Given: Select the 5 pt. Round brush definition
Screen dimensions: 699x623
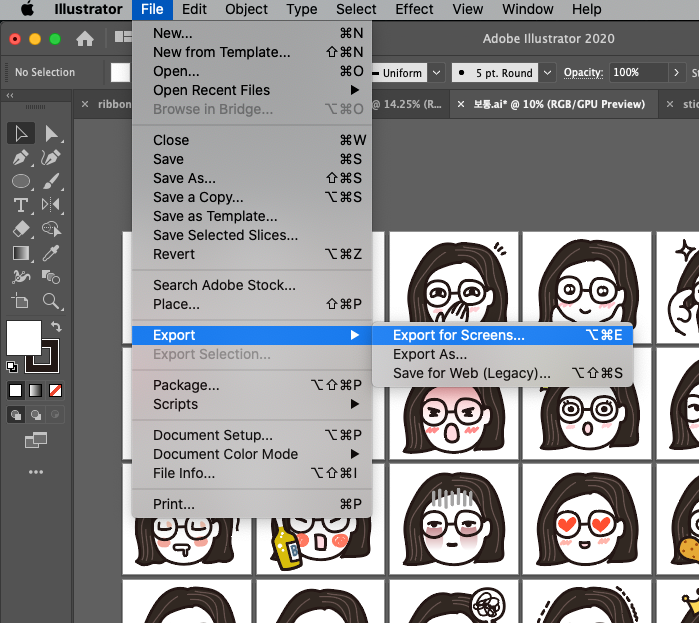Looking at the screenshot, I should [x=495, y=73].
